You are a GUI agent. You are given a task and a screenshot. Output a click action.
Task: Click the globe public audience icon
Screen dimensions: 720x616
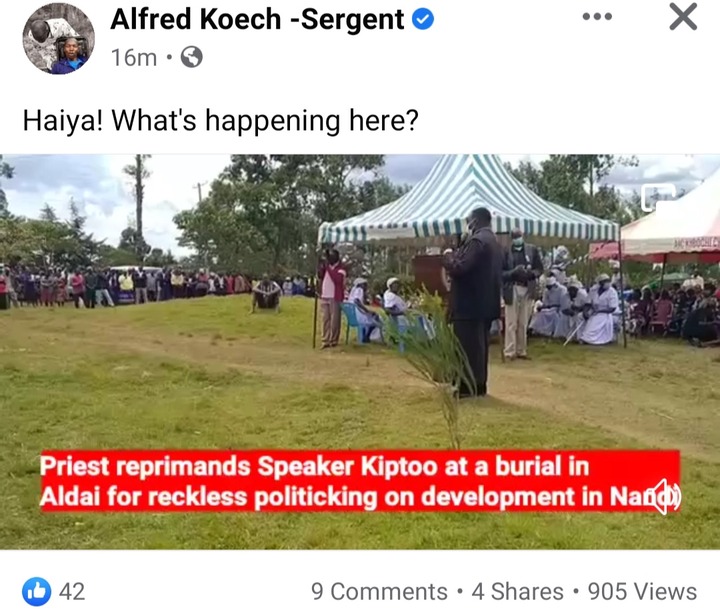(x=191, y=57)
